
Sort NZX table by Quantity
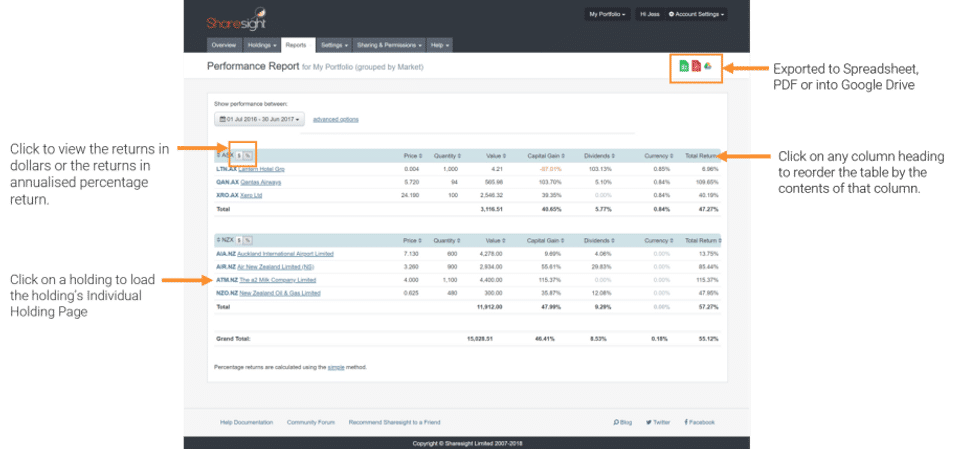[447, 240]
